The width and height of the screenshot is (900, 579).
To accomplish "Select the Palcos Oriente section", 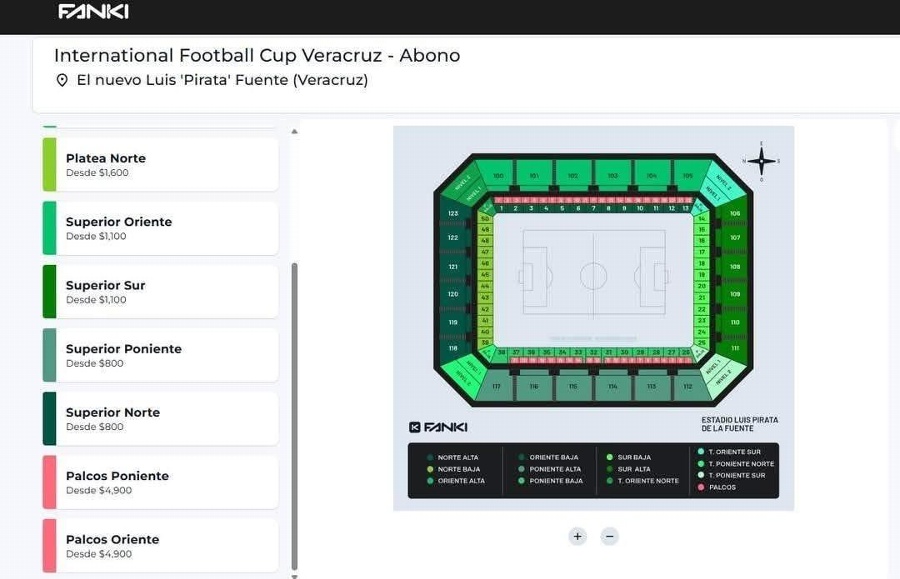I will [x=161, y=546].
